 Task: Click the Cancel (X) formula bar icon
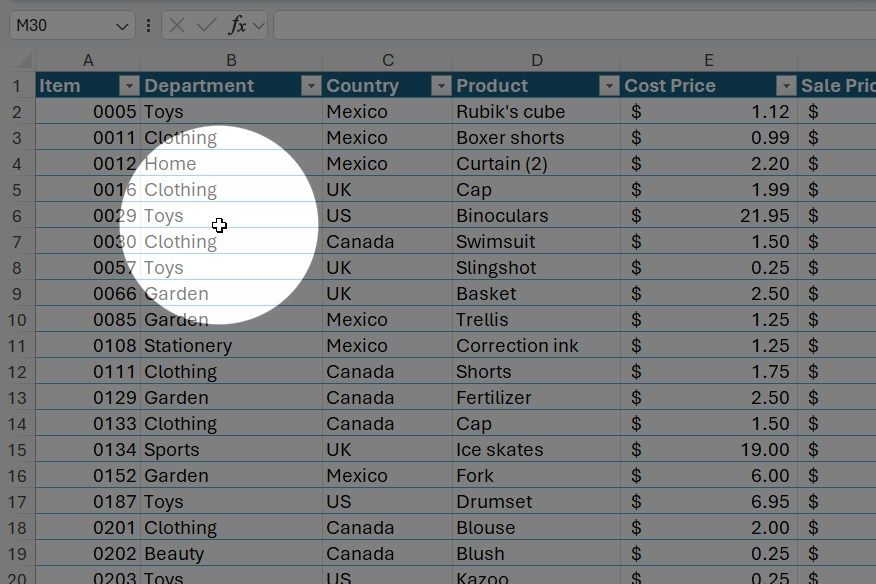177,25
